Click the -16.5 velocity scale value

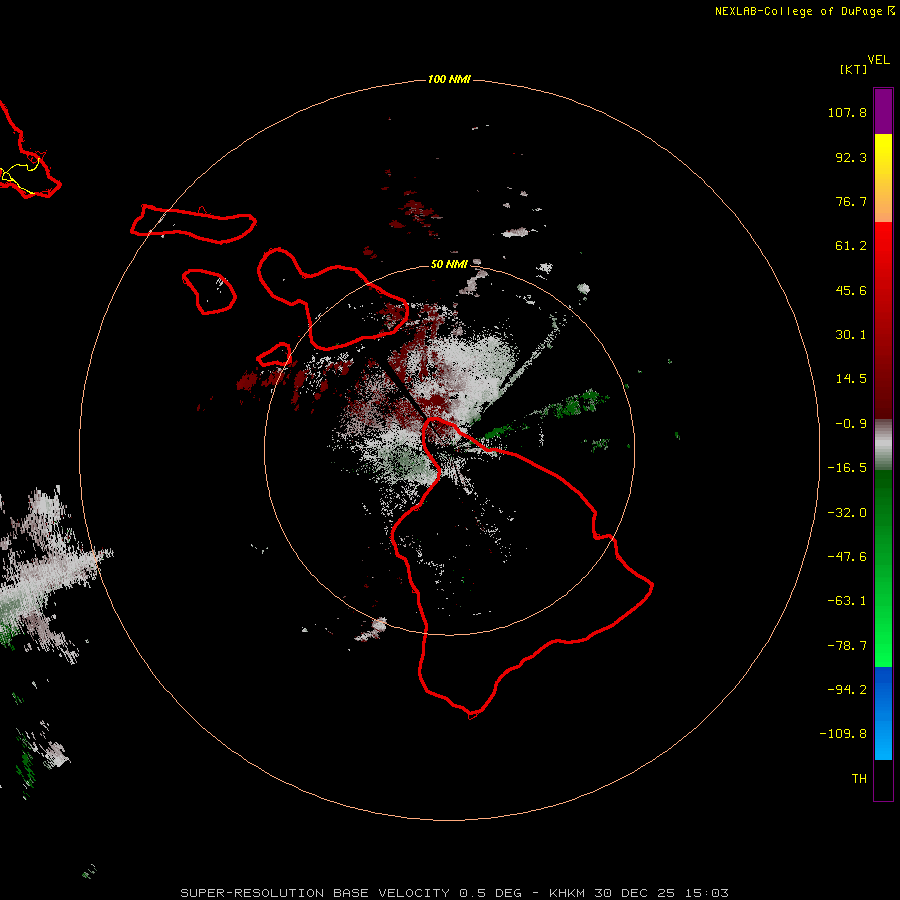tap(847, 468)
